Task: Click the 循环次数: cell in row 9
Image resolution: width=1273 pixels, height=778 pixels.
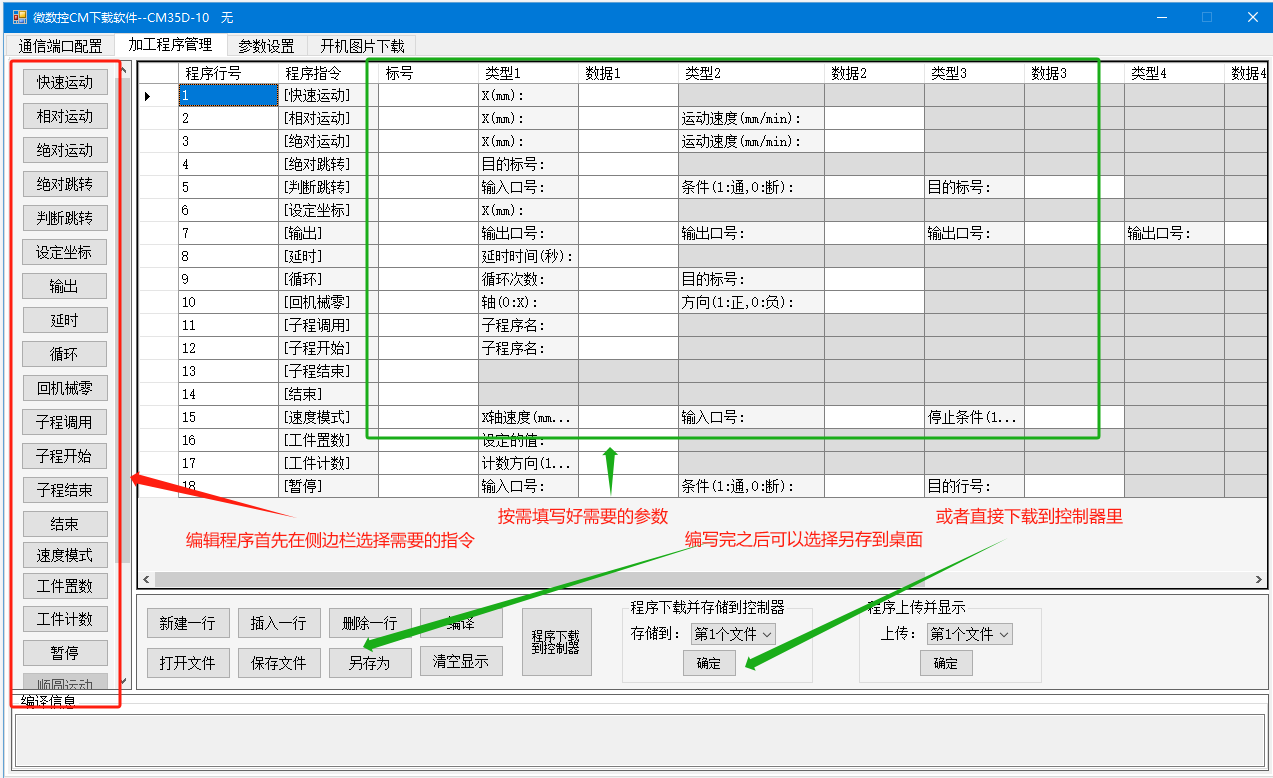Action: (529, 279)
